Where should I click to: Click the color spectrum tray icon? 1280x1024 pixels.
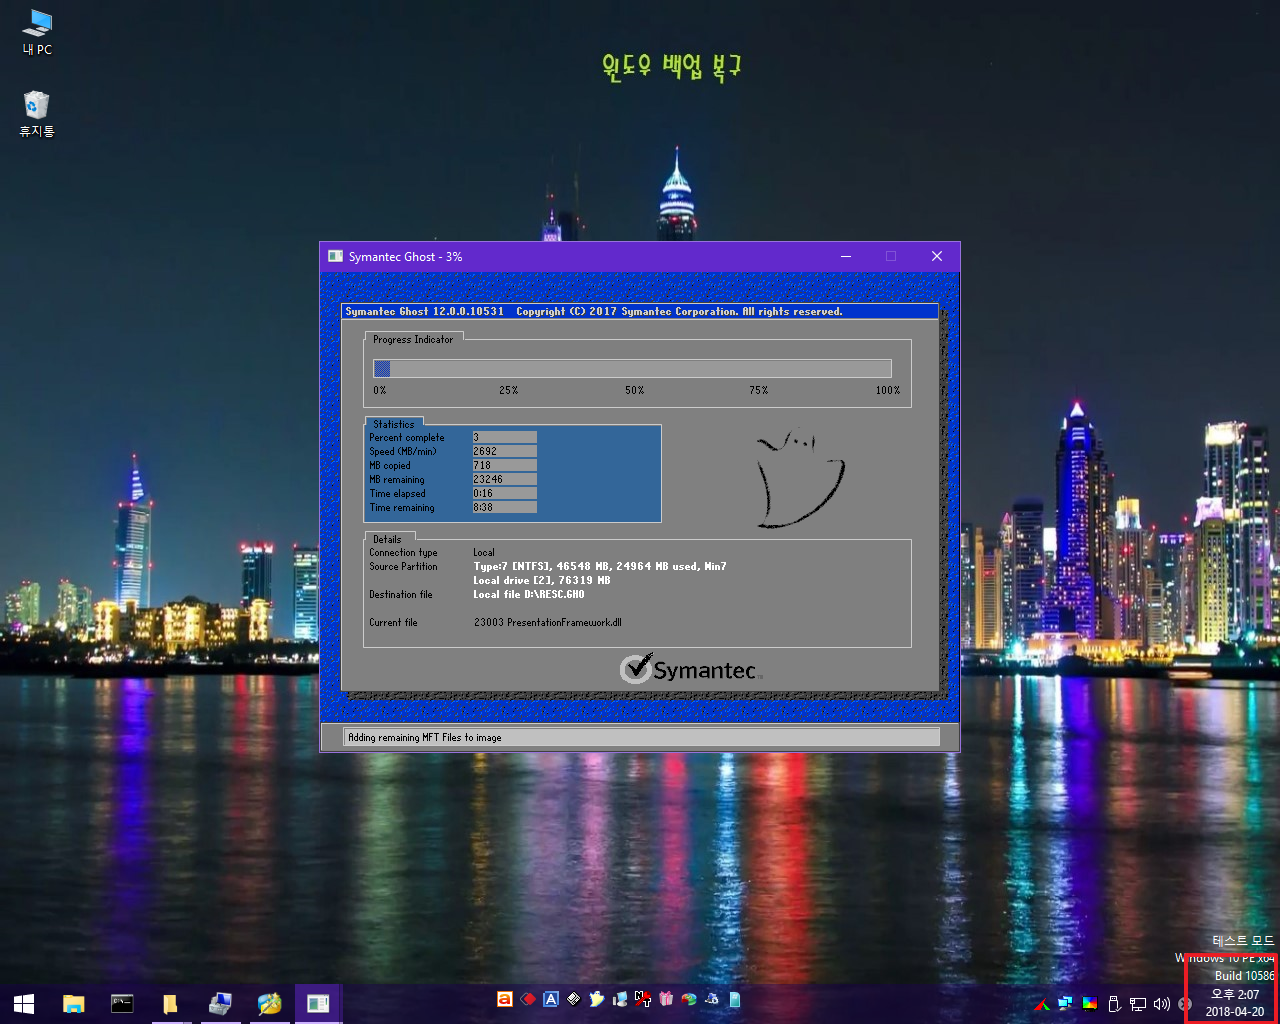coord(1090,1004)
